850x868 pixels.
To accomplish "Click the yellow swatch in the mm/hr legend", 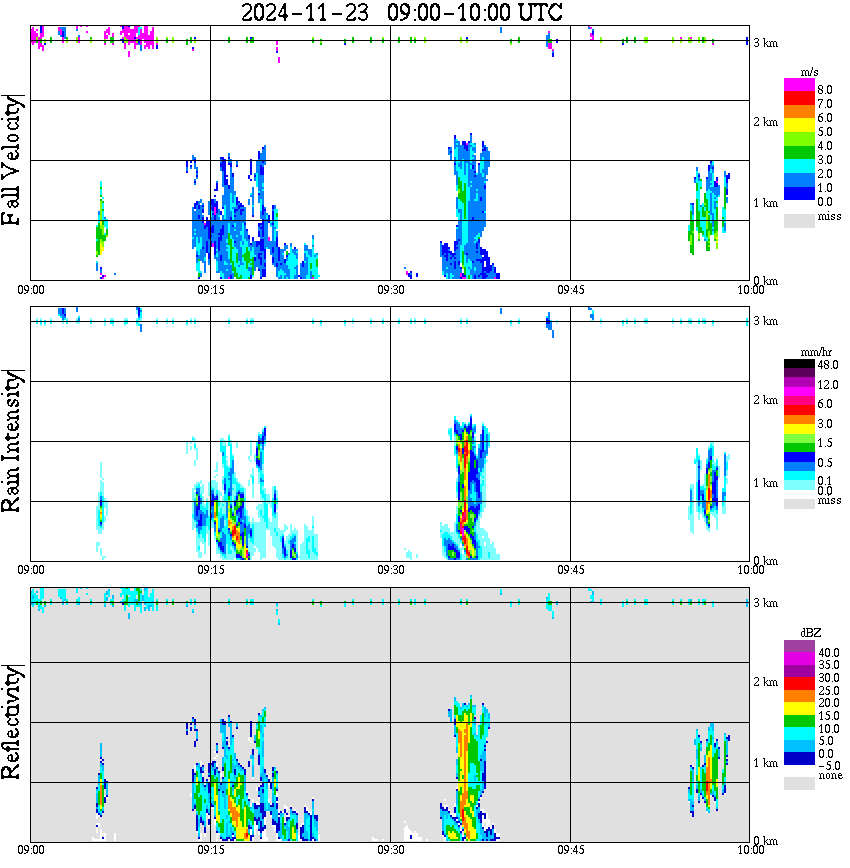I will click(x=799, y=430).
